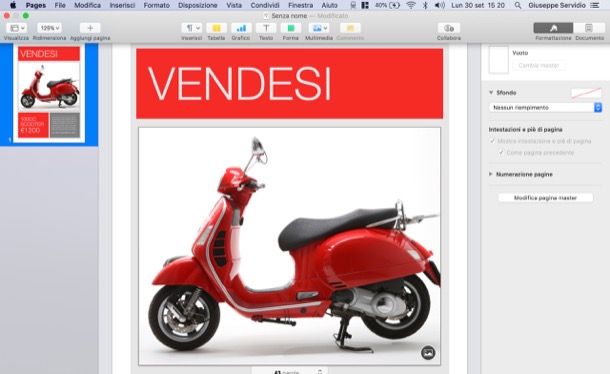Collapse the Sfondo section
The width and height of the screenshot is (610, 374).
point(491,93)
